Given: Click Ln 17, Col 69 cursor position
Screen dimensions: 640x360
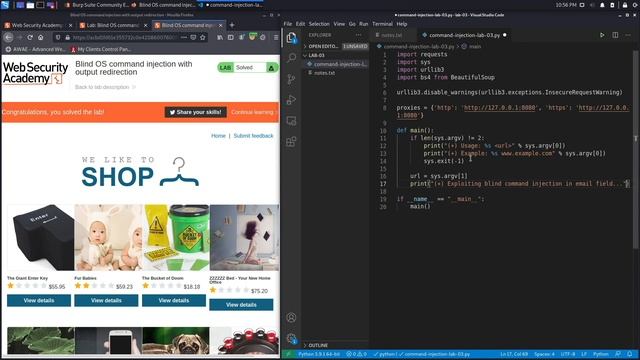Looking at the screenshot, I should pyautogui.click(x=514, y=354).
